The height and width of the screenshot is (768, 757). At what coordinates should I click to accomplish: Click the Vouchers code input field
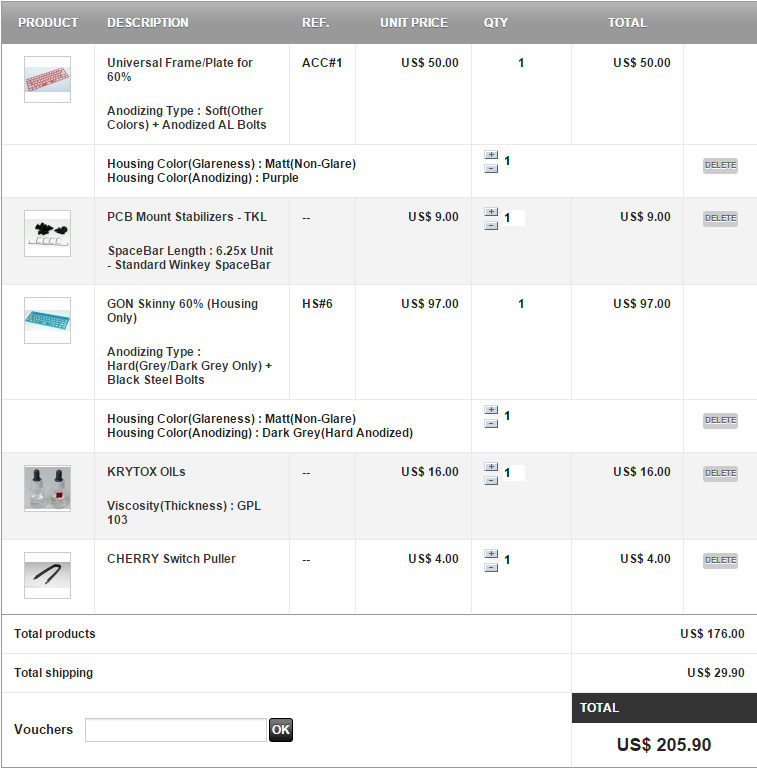point(176,730)
